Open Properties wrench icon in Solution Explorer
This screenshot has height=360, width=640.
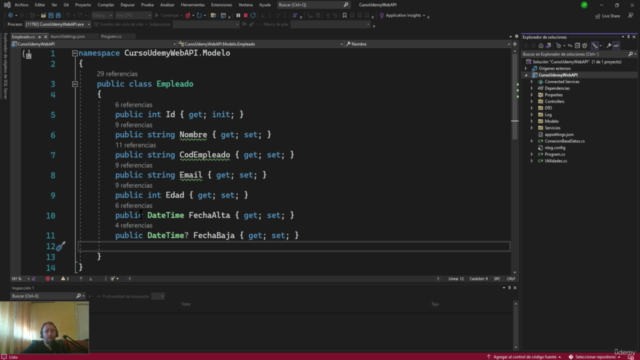click(609, 46)
